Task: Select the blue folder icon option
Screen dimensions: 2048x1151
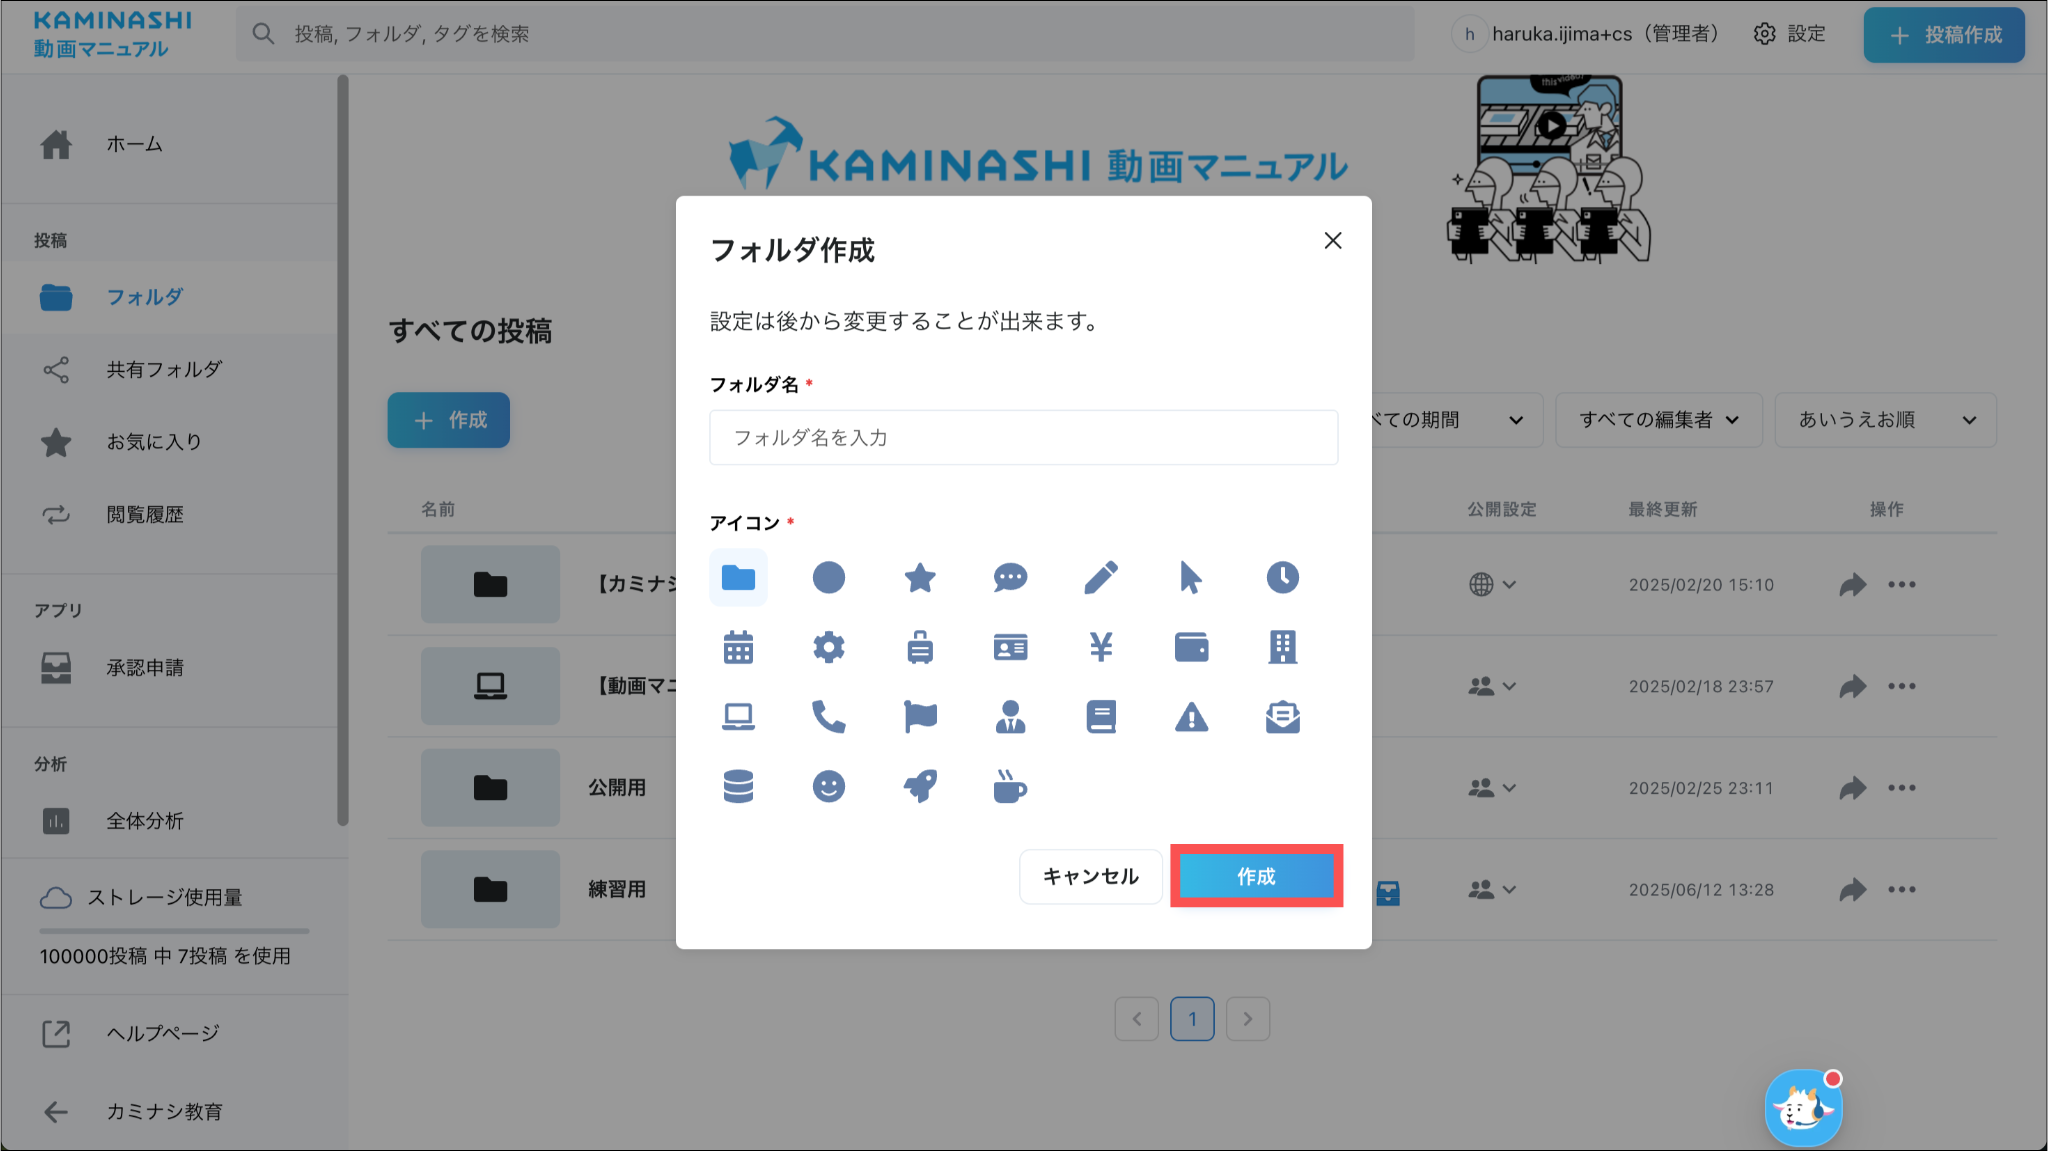Action: (738, 577)
